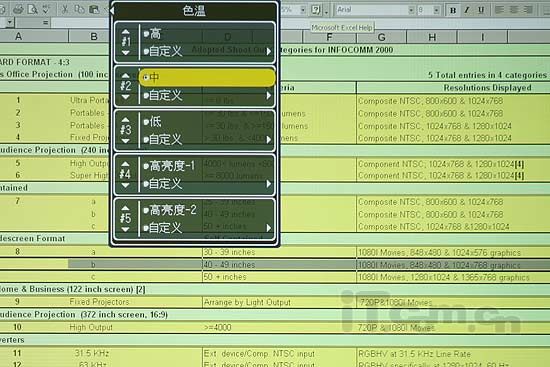The height and width of the screenshot is (367, 550).
Task: Toggle Italic formatting button
Action: [467, 10]
